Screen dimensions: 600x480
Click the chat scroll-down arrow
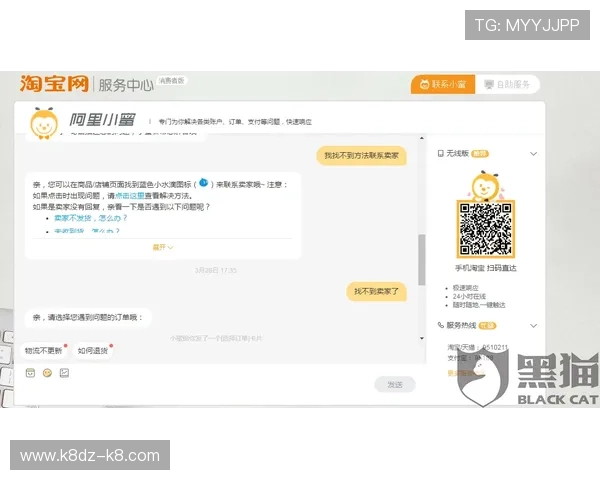tap(422, 338)
